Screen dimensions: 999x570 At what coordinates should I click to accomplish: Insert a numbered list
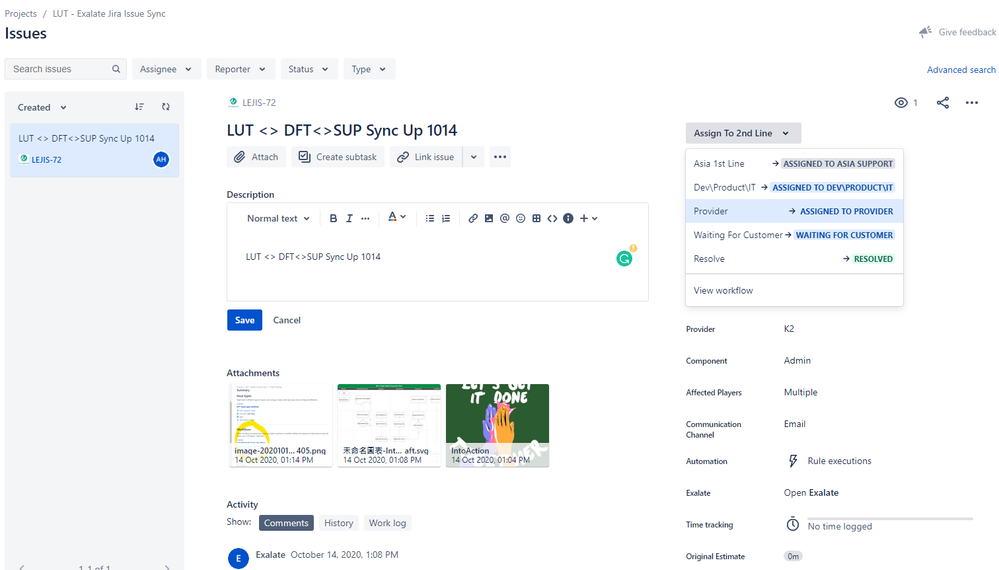446,218
